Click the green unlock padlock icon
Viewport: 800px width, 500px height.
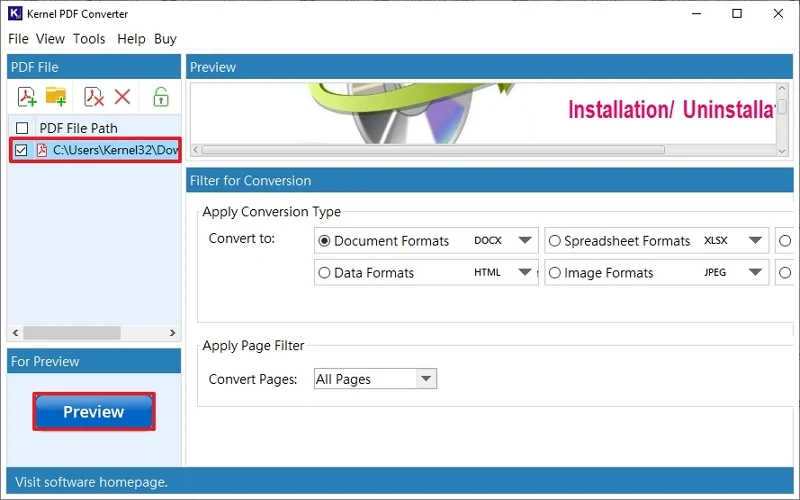[x=161, y=96]
